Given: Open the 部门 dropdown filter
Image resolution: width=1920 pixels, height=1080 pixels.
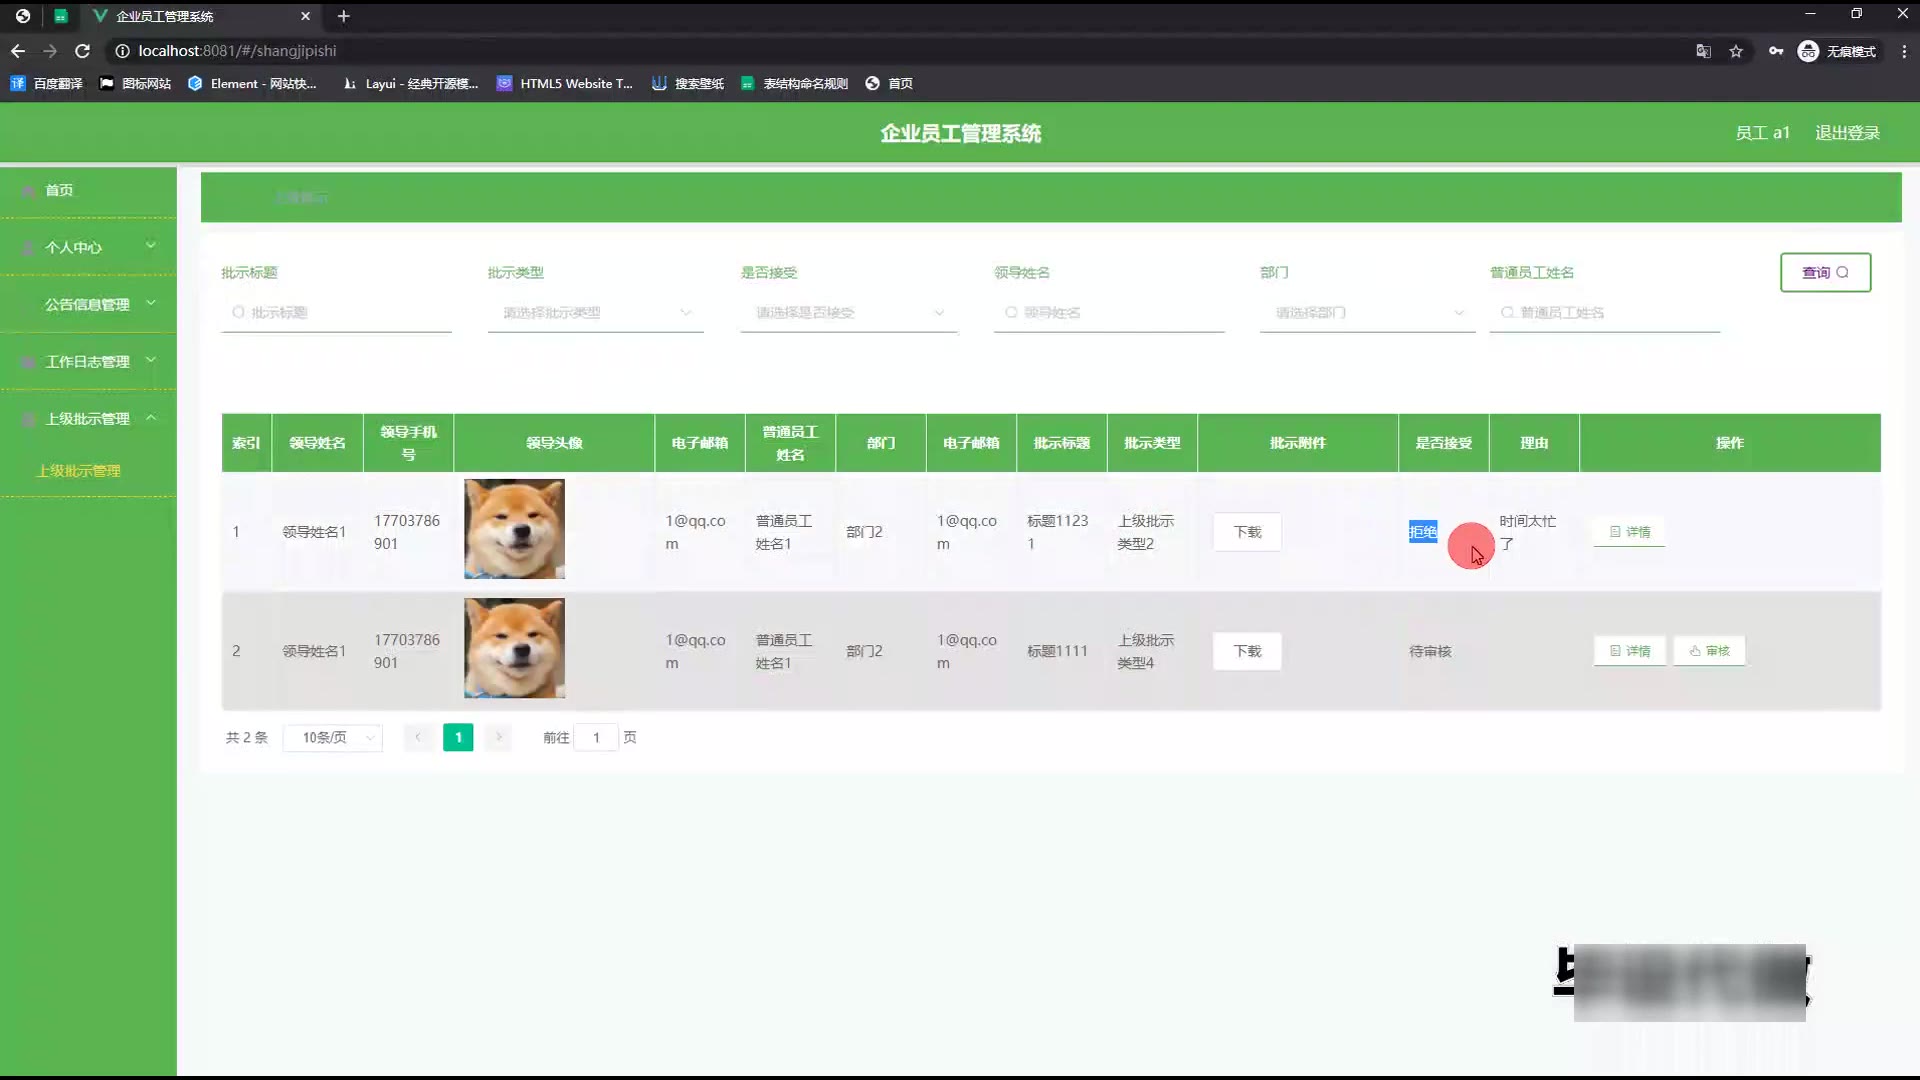Looking at the screenshot, I should (1366, 313).
